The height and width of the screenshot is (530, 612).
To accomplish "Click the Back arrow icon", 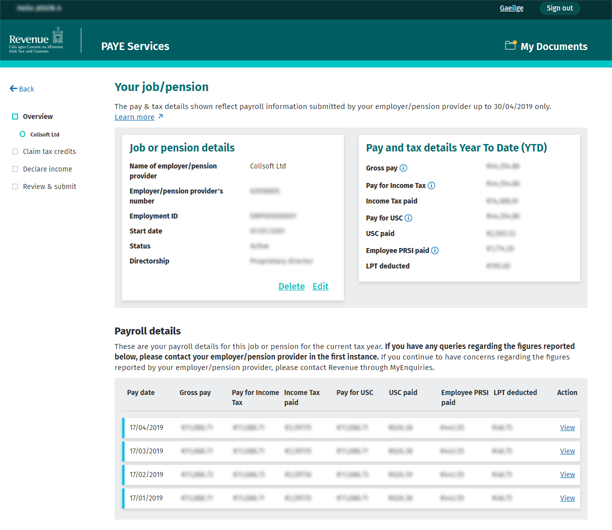I will coord(14,89).
